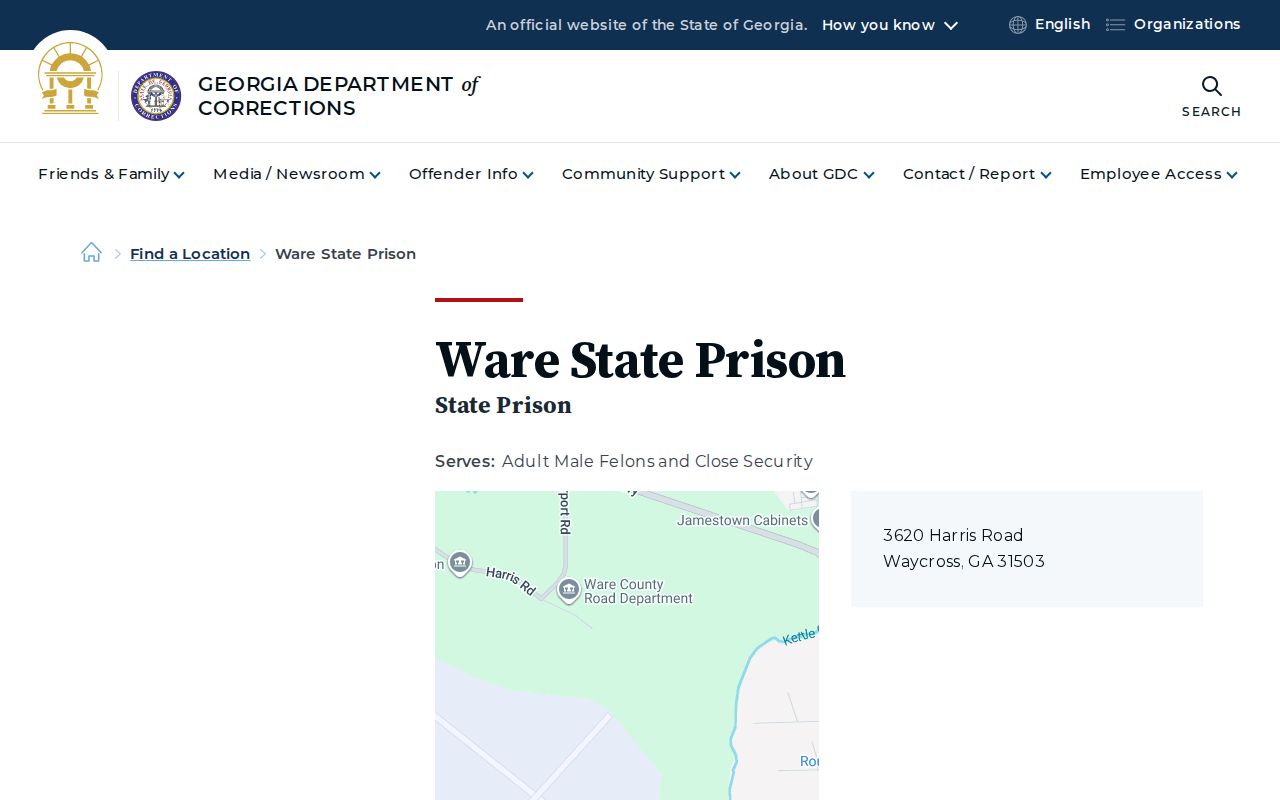
Task: Expand the About GDC menu
Action: tap(822, 174)
